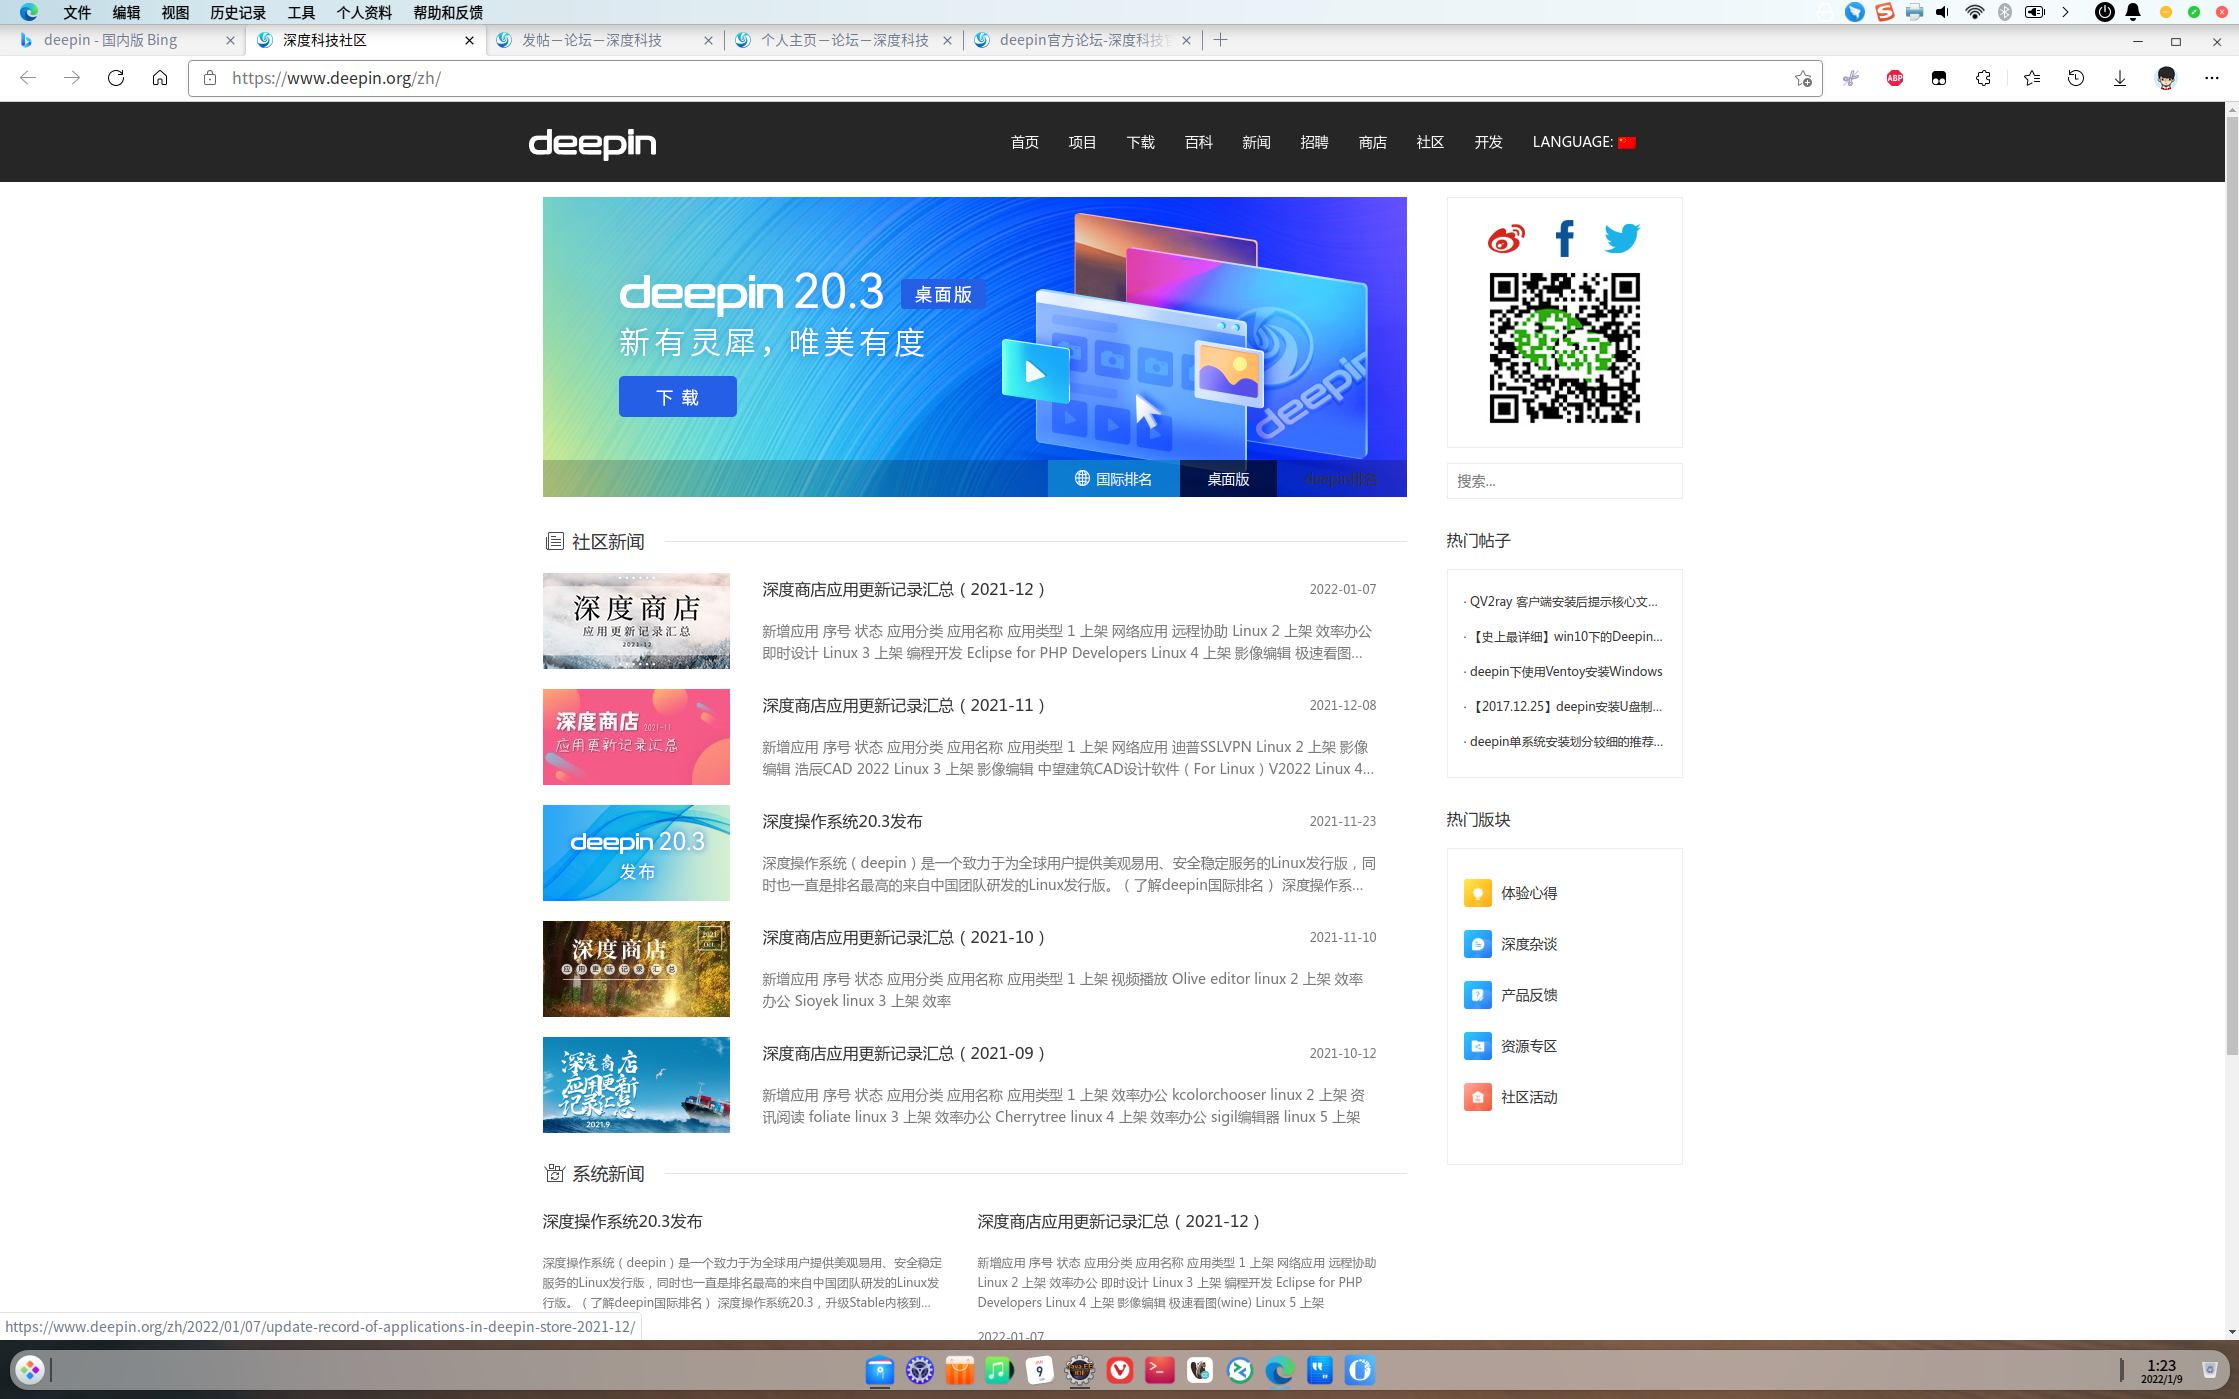The width and height of the screenshot is (2239, 1399).
Task: Click the 搜索 search input field
Action: point(1564,481)
